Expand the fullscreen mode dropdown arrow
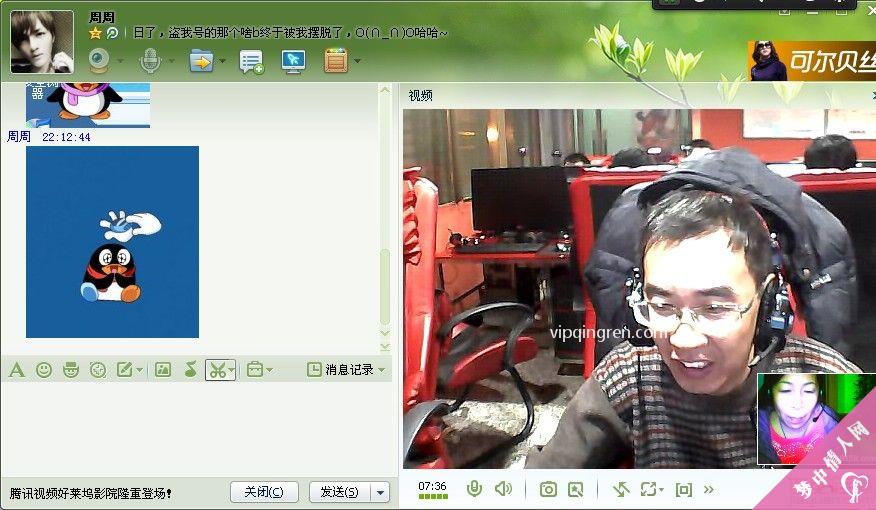Screen dimensions: 876x510 661,490
